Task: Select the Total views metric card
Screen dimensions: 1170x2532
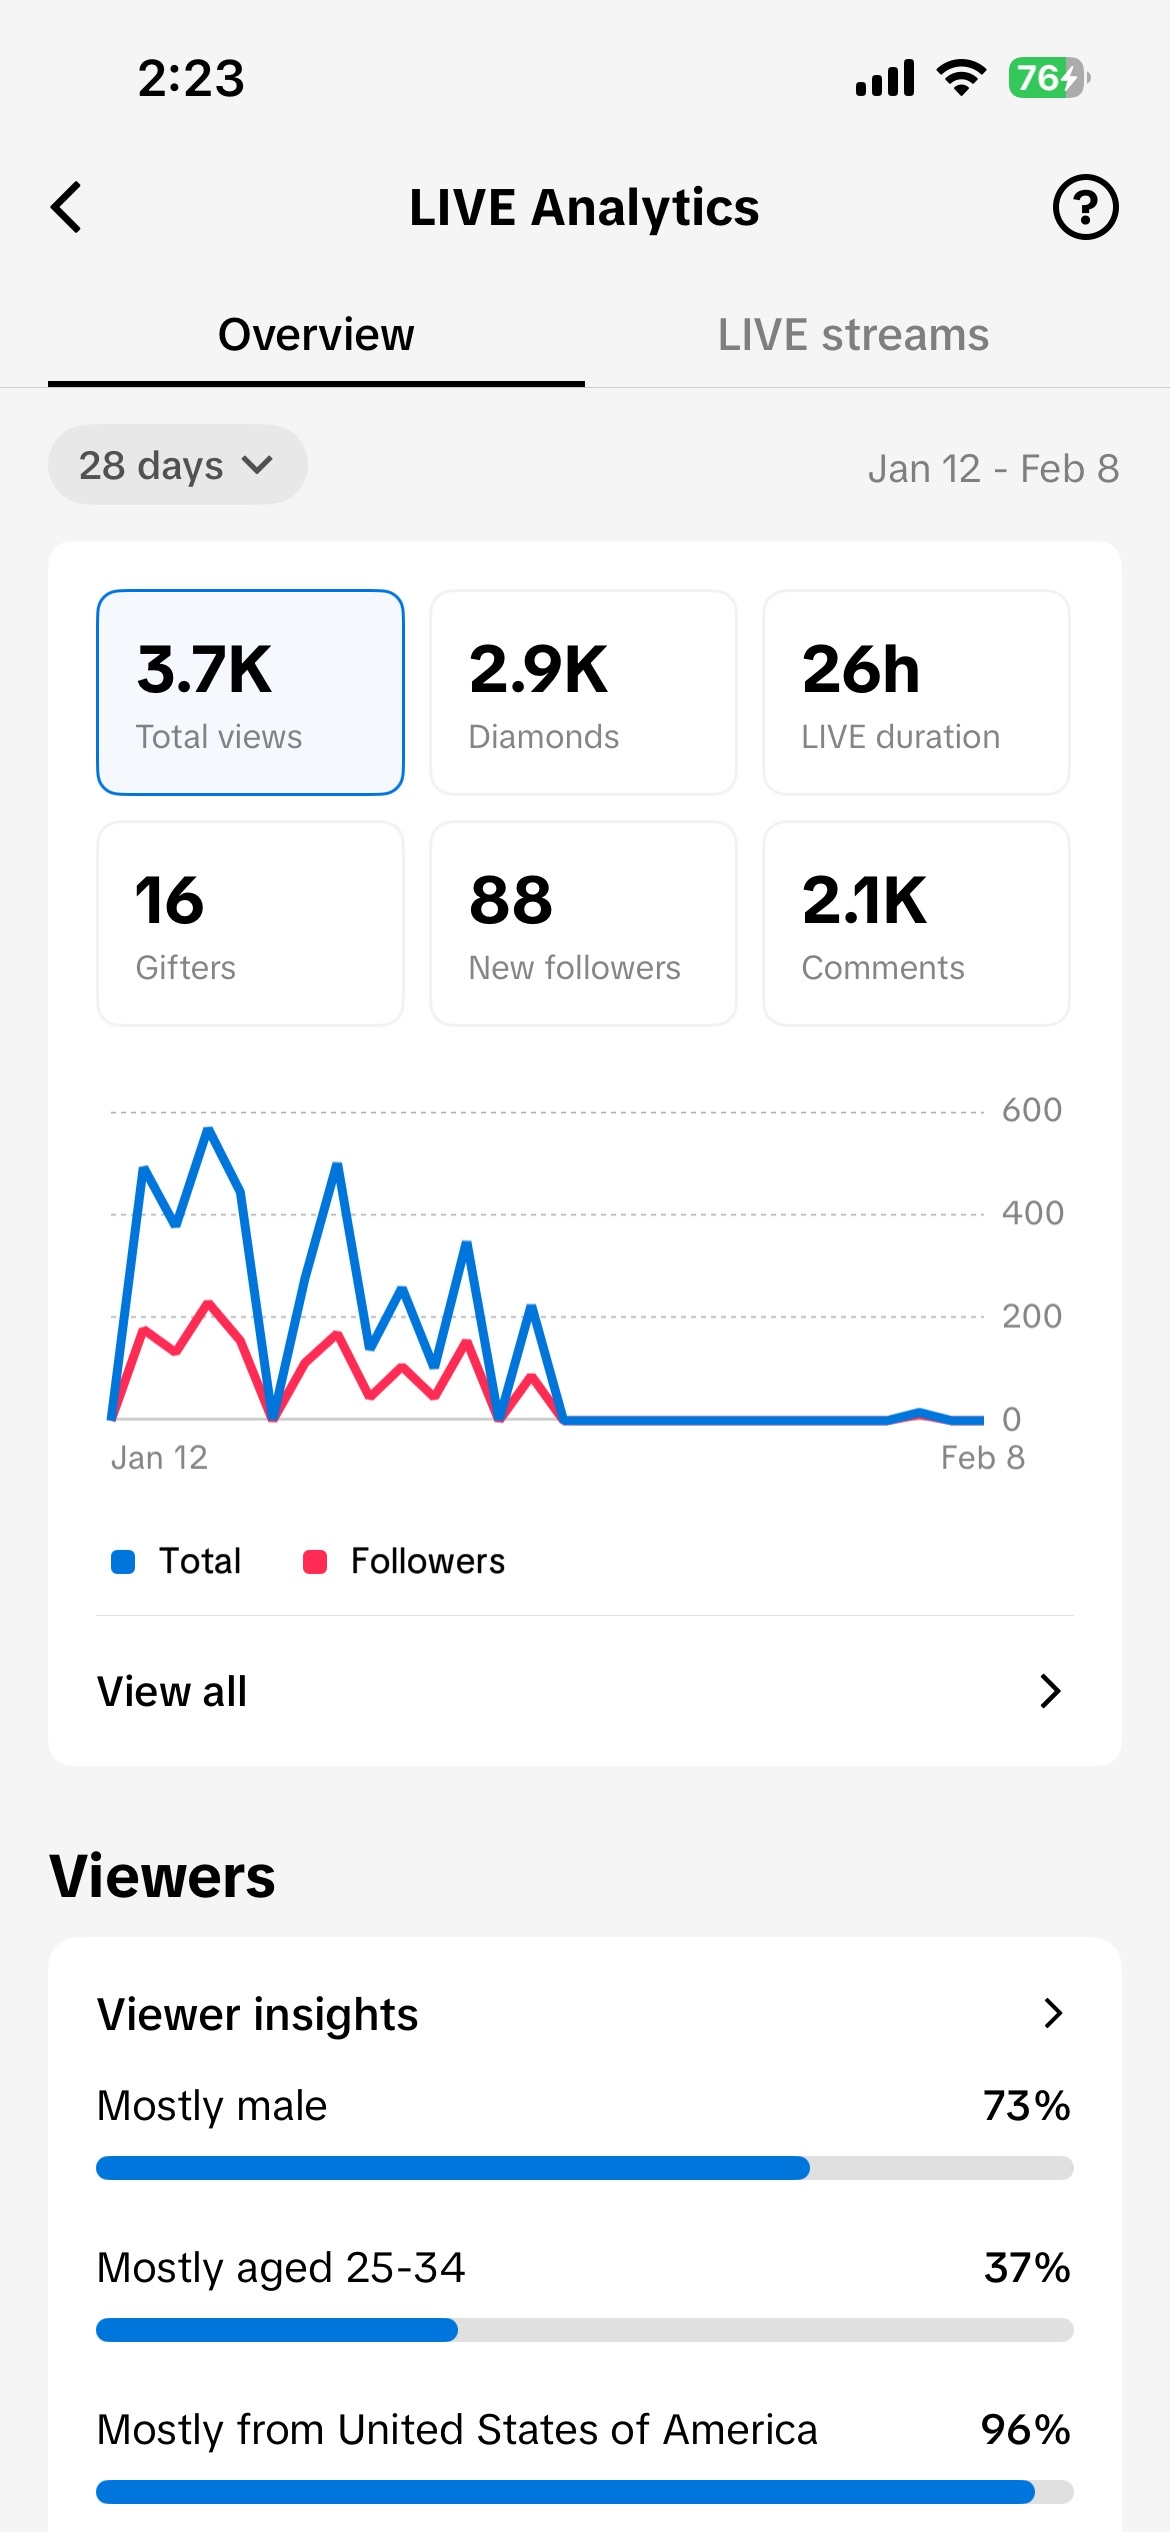Action: point(250,693)
